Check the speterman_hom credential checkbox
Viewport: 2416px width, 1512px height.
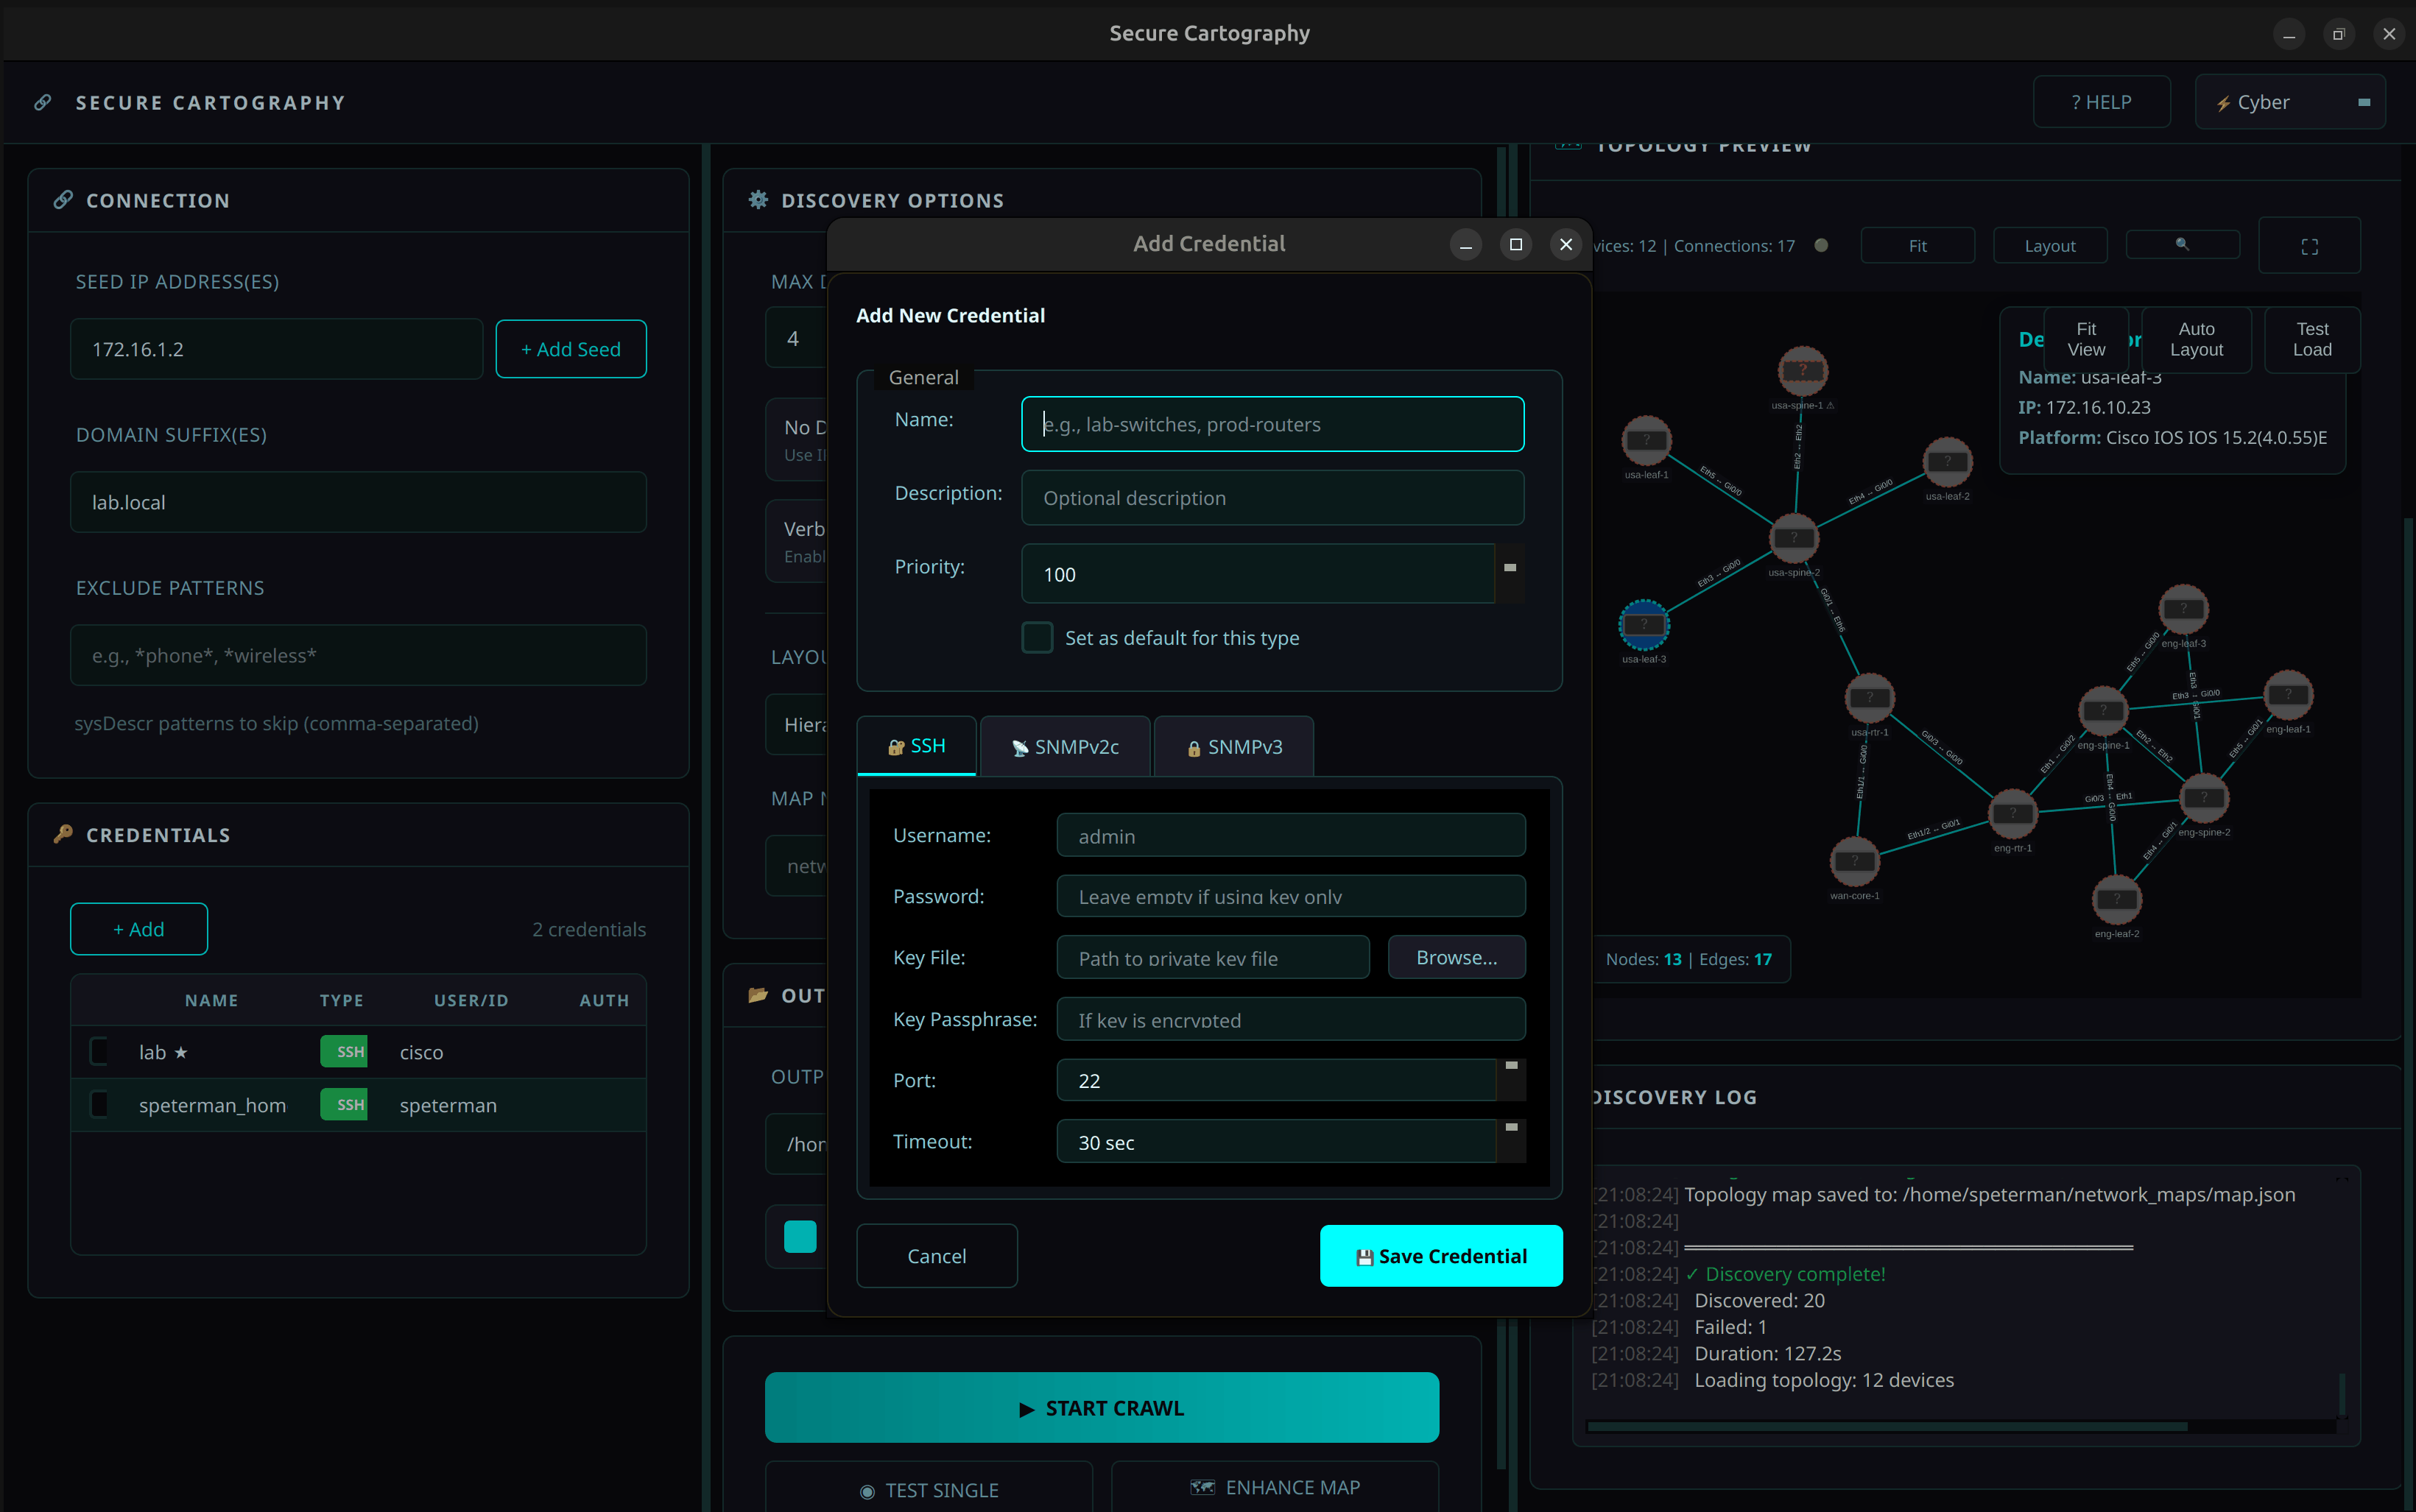(99, 1104)
